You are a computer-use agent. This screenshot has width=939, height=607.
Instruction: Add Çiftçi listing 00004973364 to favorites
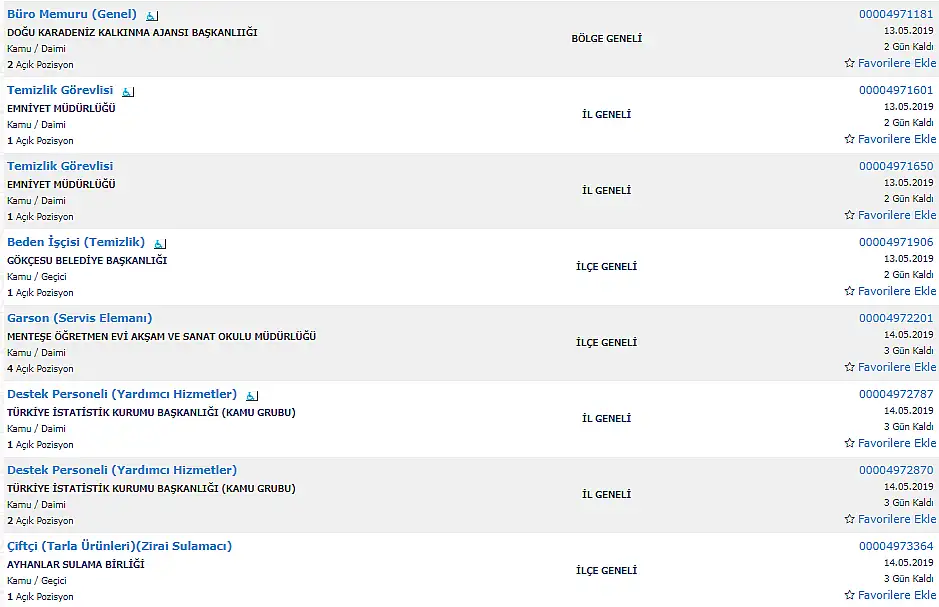point(890,595)
